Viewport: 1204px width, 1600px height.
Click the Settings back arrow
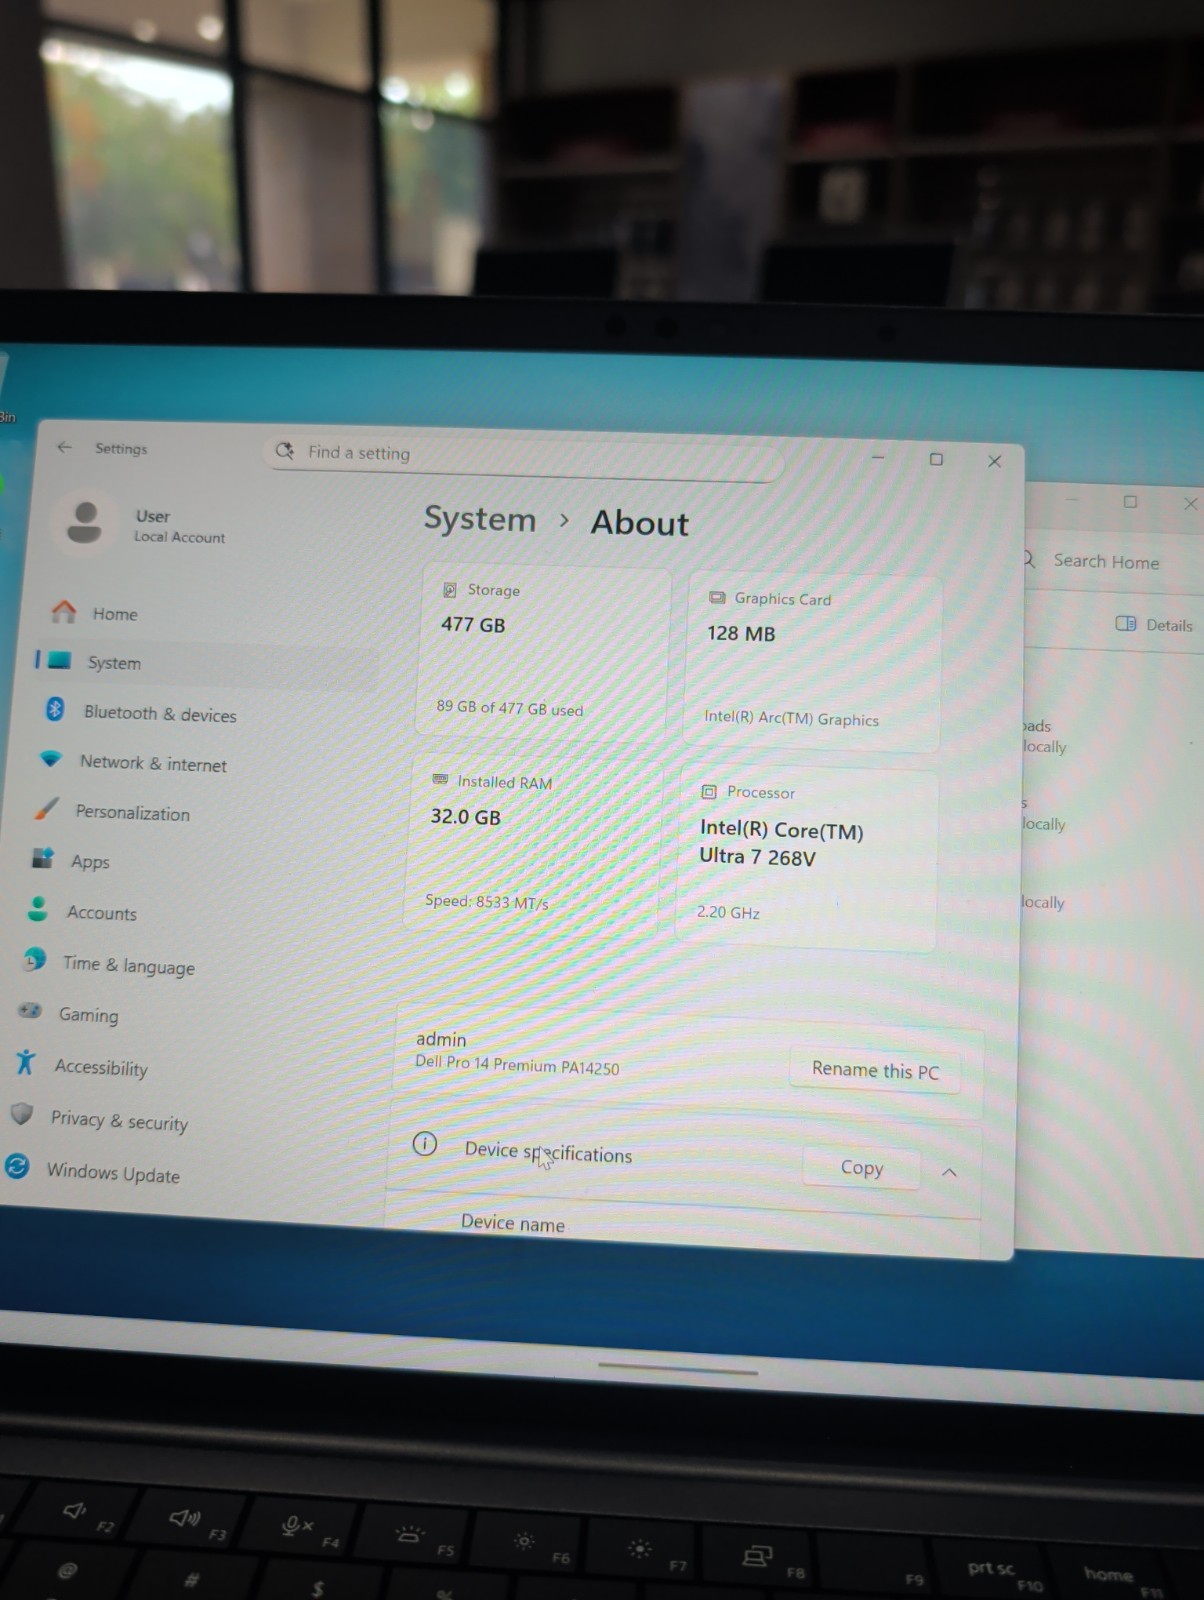click(64, 447)
